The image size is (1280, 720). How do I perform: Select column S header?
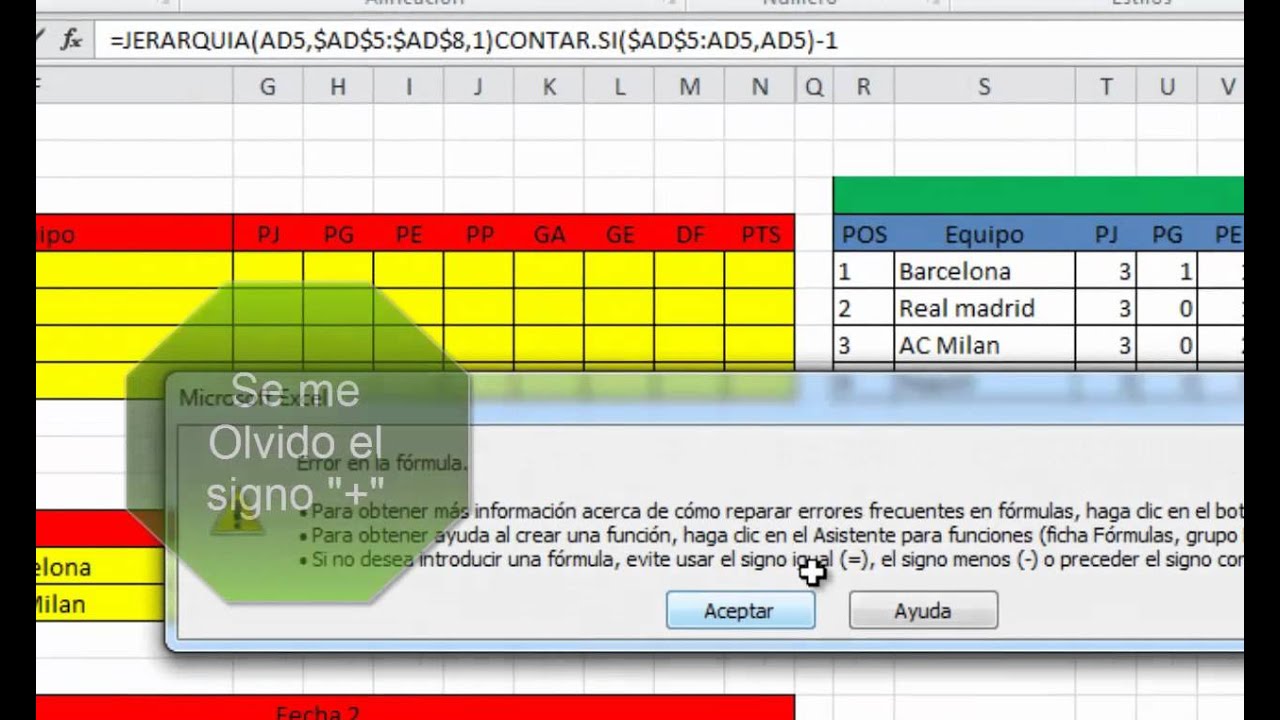point(984,87)
